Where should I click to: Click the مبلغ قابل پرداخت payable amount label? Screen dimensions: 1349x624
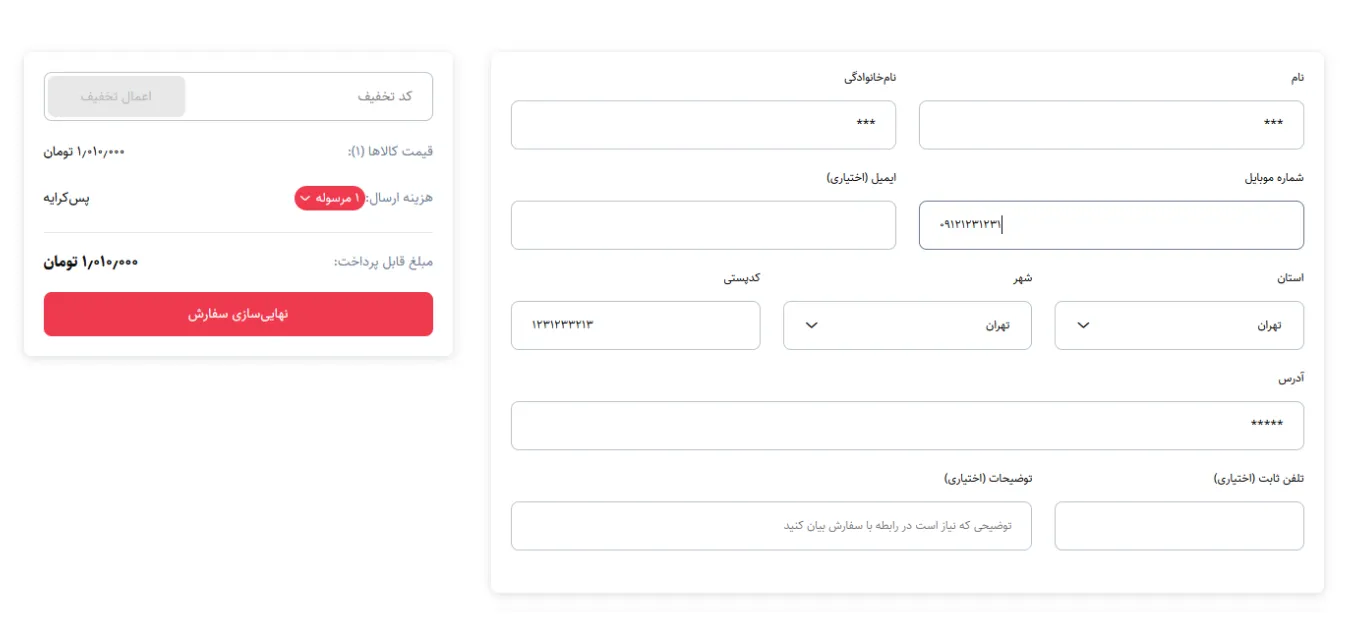point(383,262)
